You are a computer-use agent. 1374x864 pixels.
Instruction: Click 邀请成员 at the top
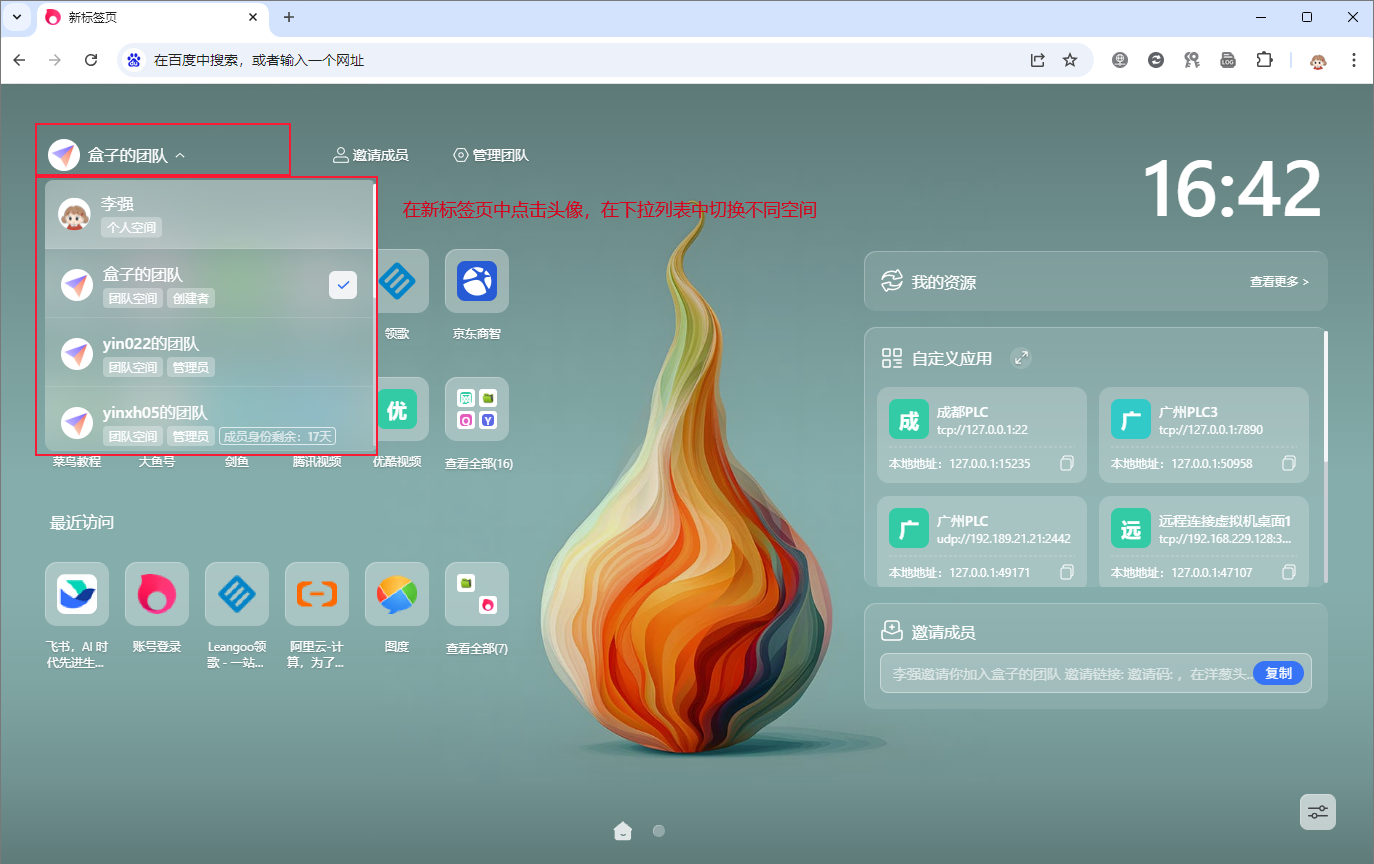pyautogui.click(x=370, y=155)
